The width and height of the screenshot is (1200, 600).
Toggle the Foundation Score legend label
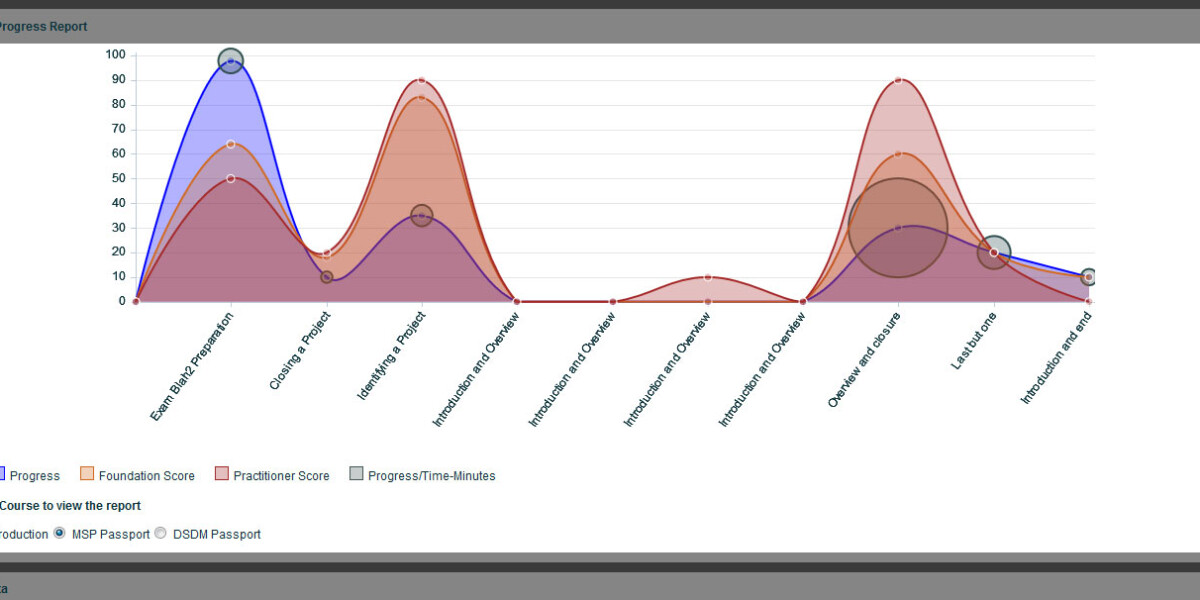[146, 476]
